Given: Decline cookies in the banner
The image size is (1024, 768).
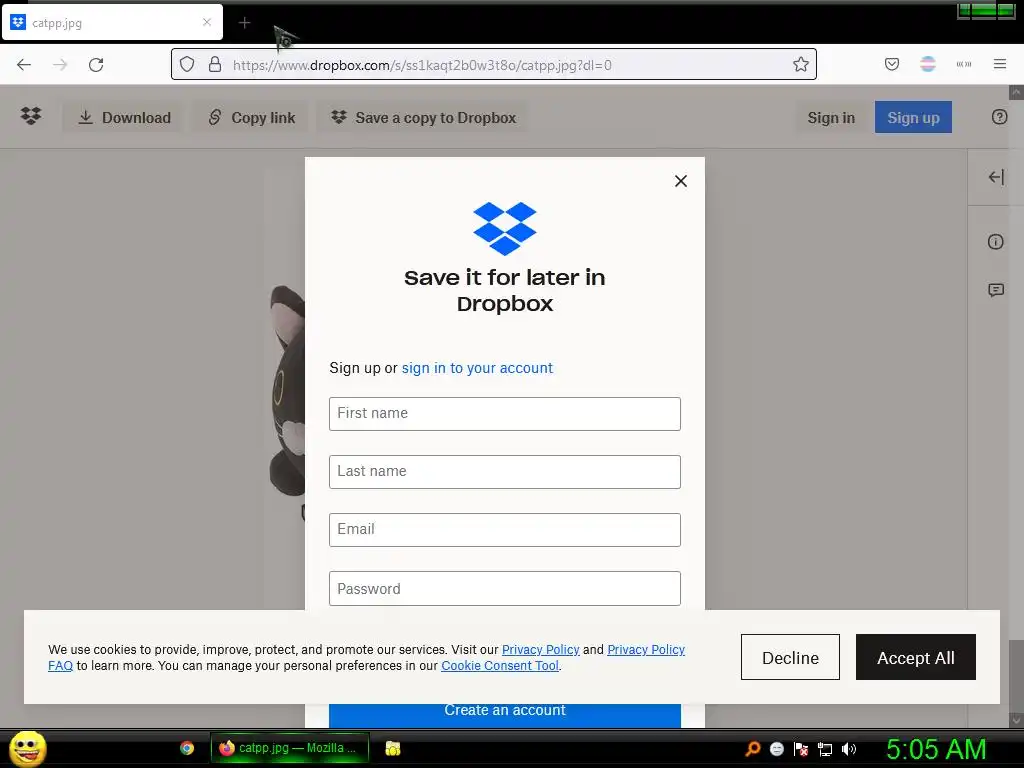Looking at the screenshot, I should point(790,657).
